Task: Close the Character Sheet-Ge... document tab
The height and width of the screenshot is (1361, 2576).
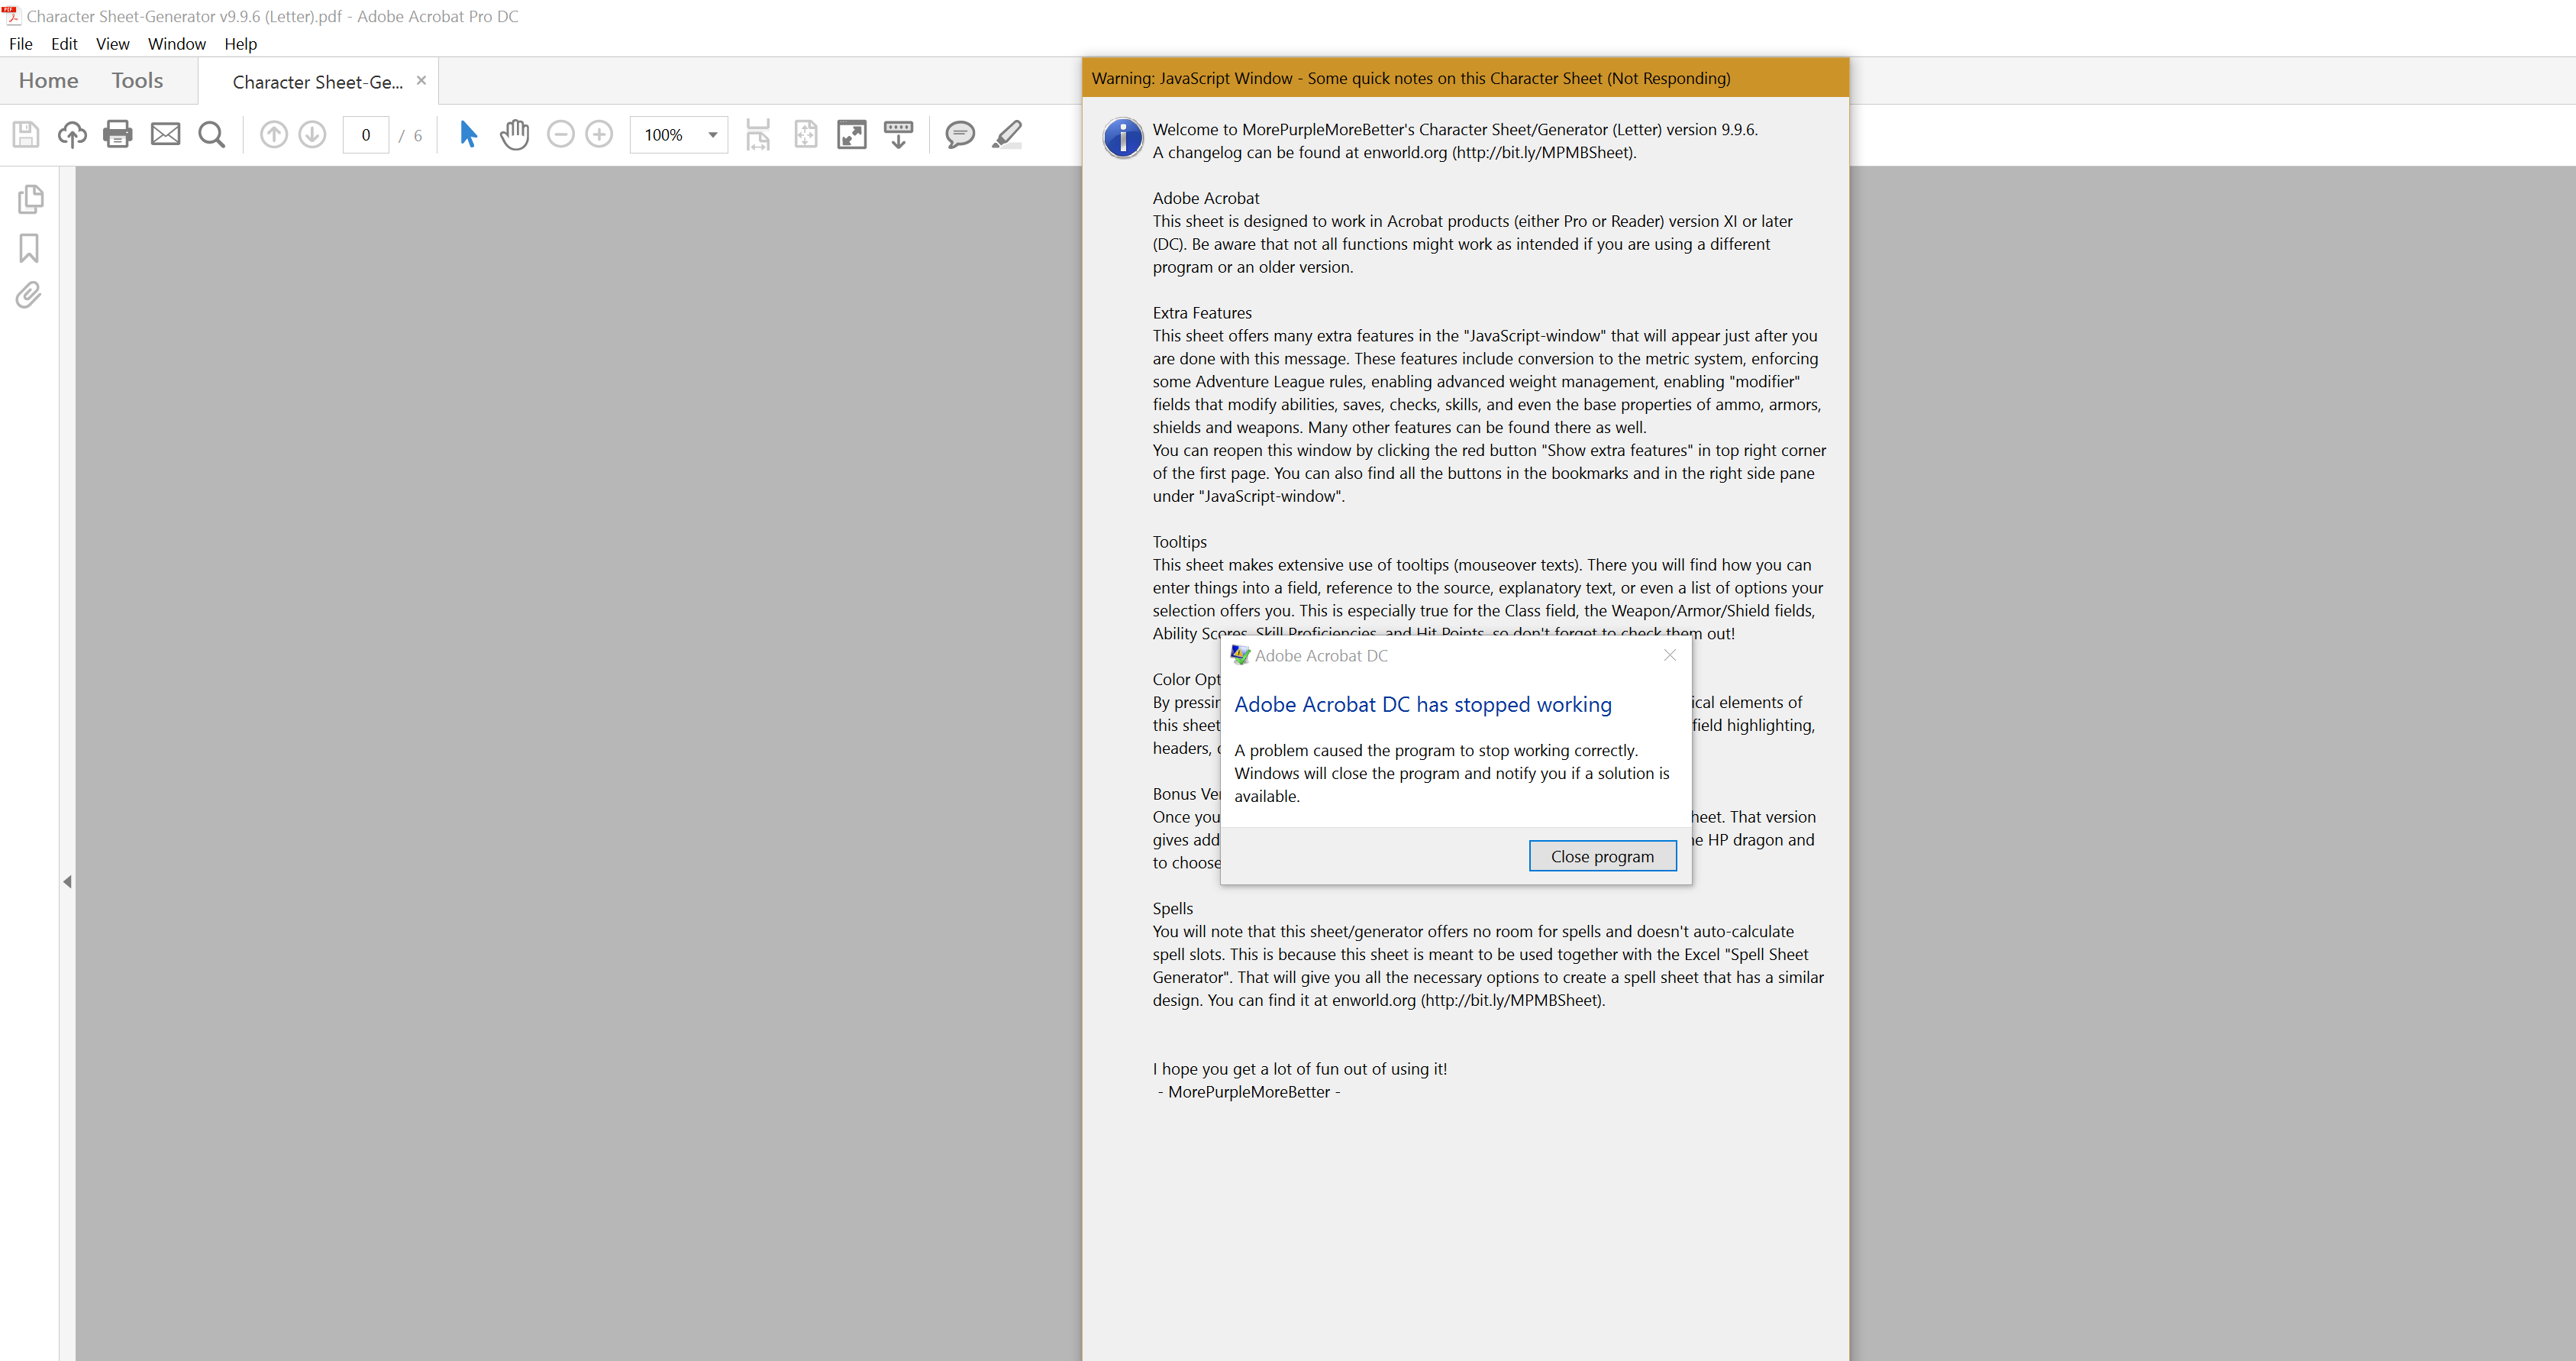Action: [421, 81]
